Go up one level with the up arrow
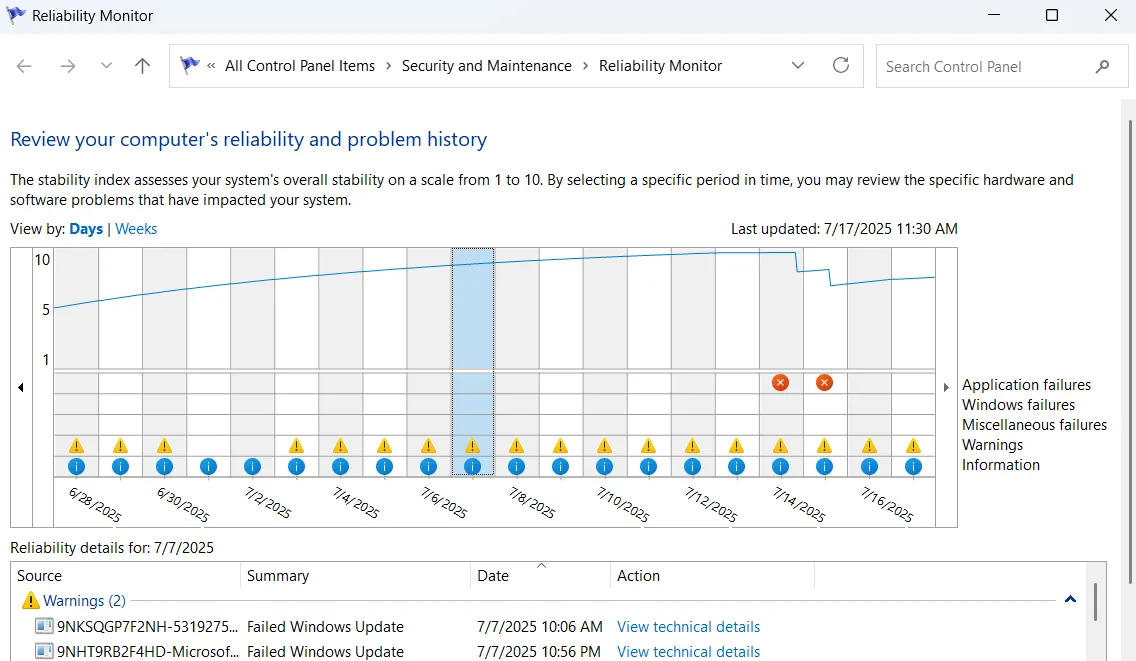The image size is (1136, 661). point(142,66)
